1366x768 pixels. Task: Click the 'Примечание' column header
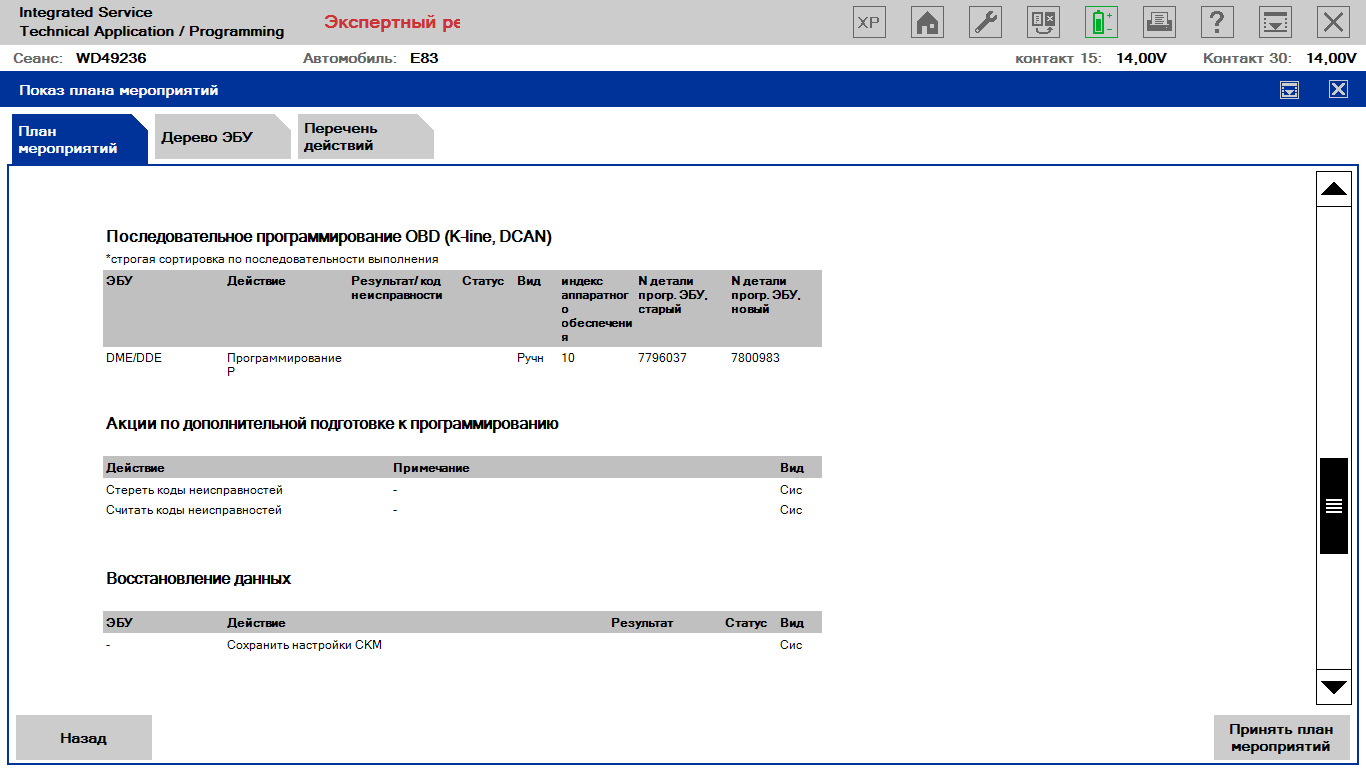(x=431, y=468)
